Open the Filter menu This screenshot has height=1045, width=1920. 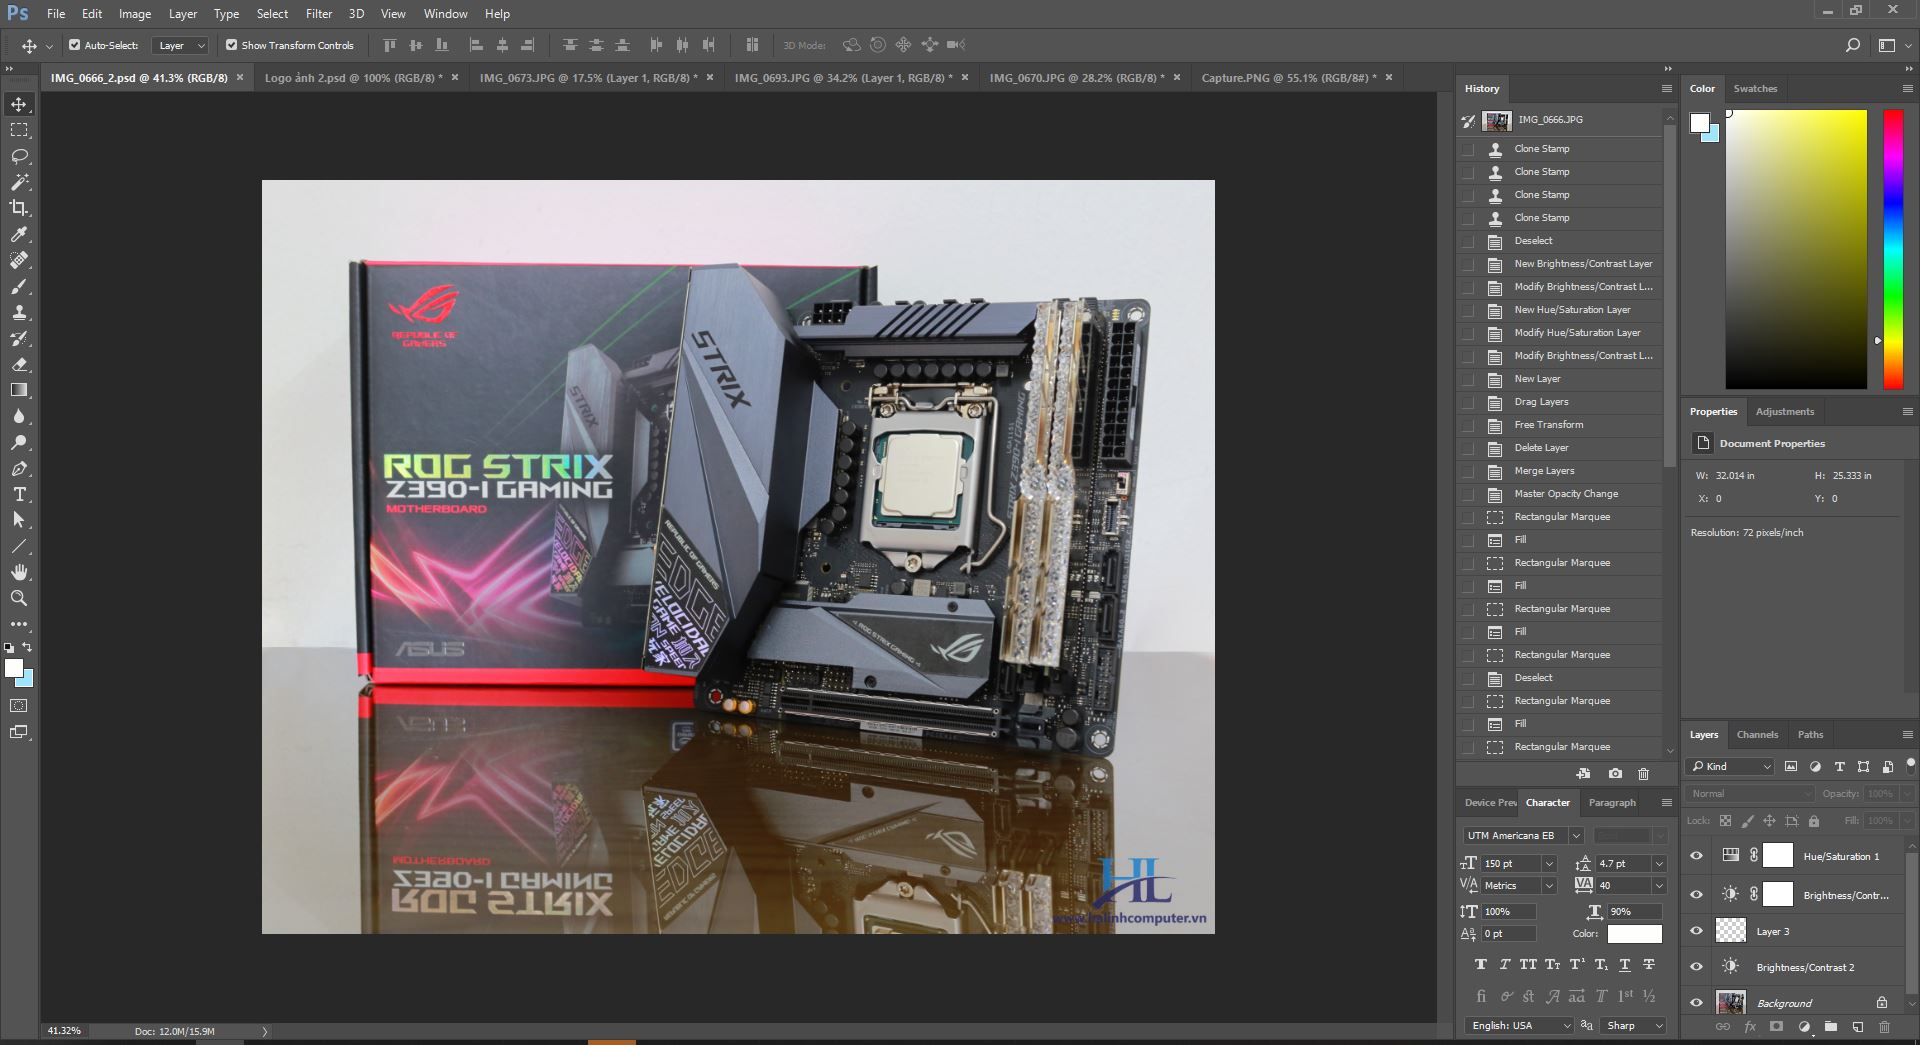click(319, 14)
